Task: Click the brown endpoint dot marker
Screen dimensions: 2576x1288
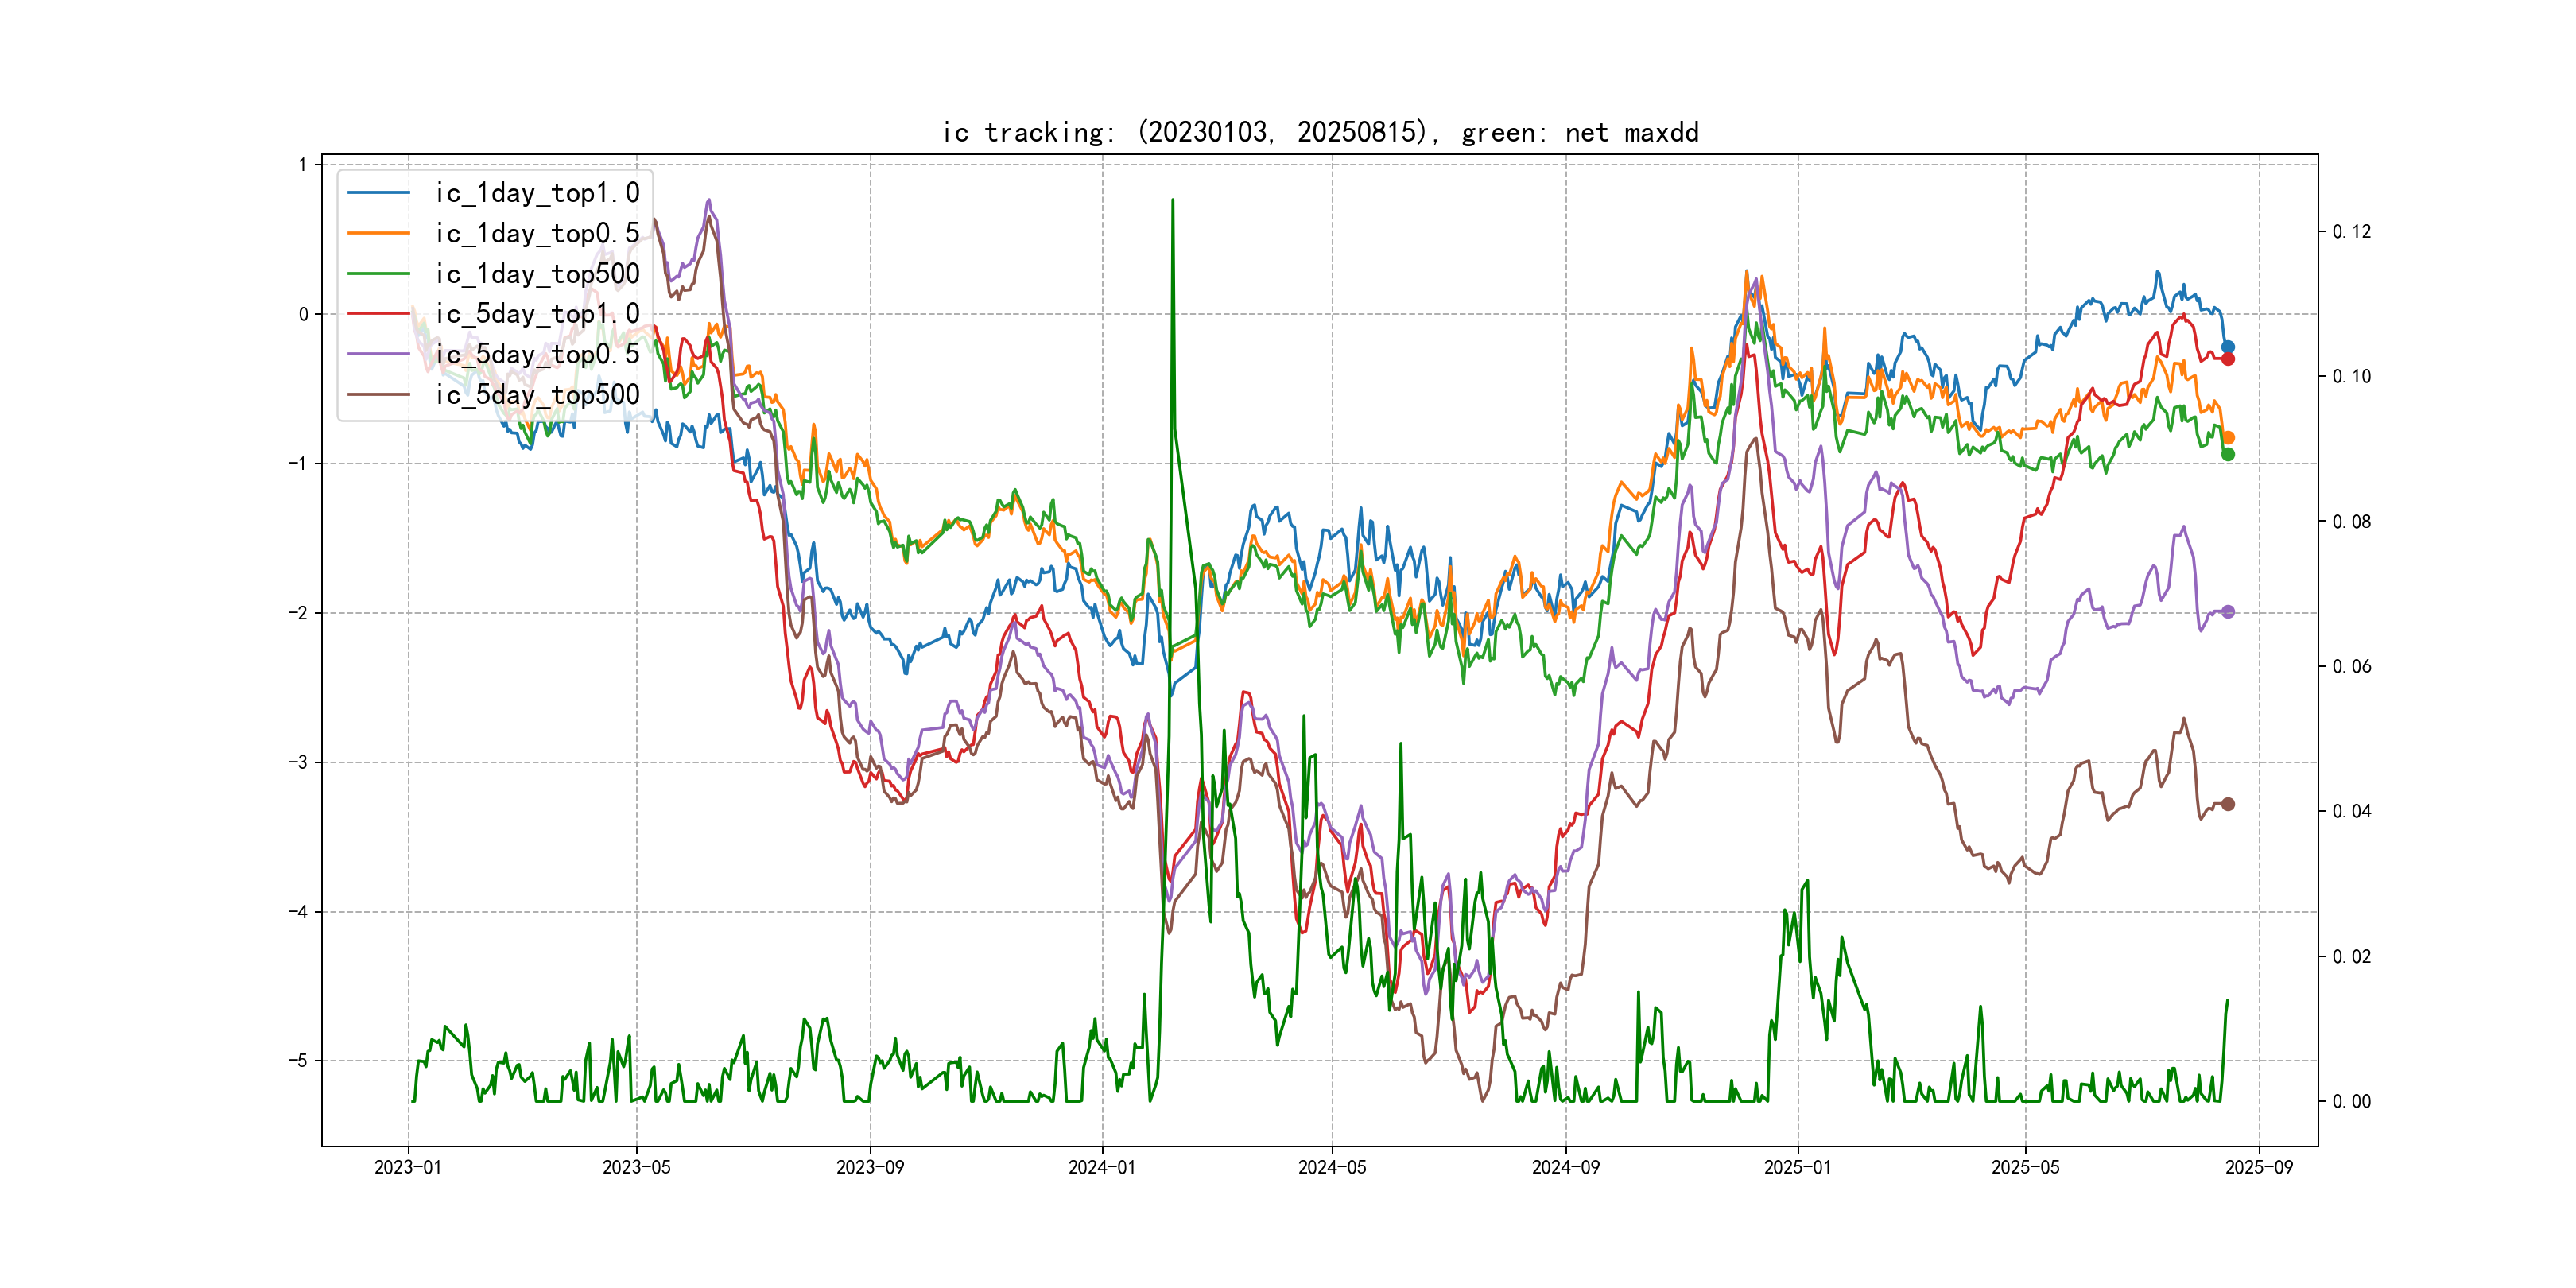Action: pos(2228,804)
